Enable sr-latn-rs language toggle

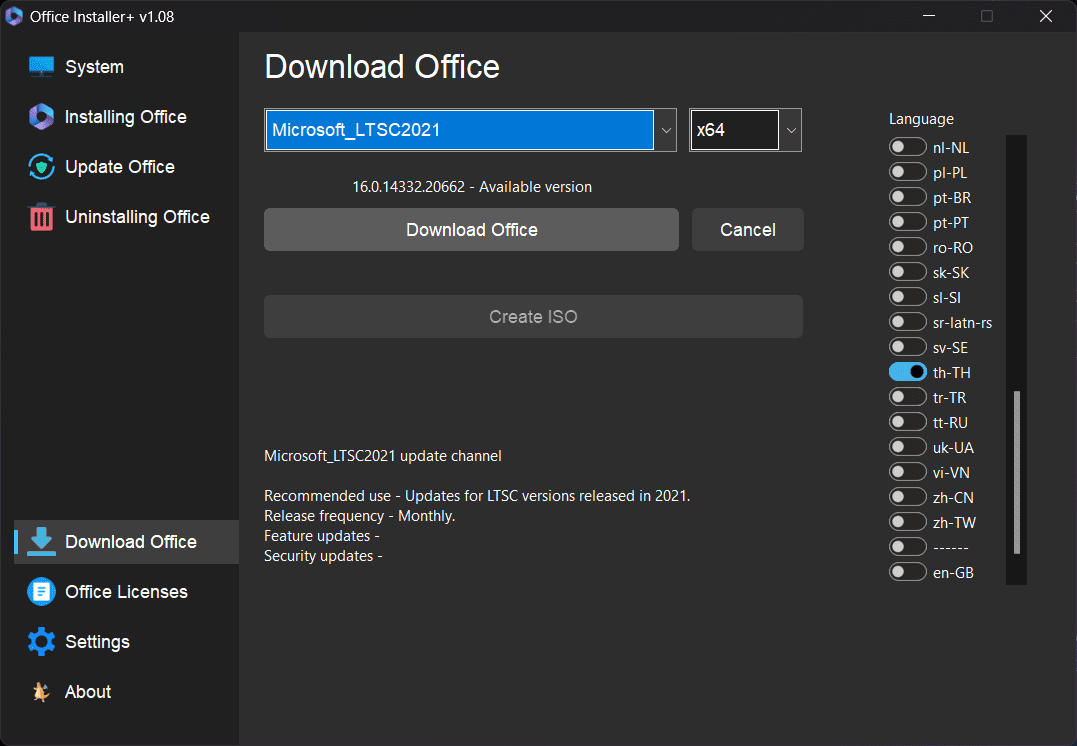907,321
